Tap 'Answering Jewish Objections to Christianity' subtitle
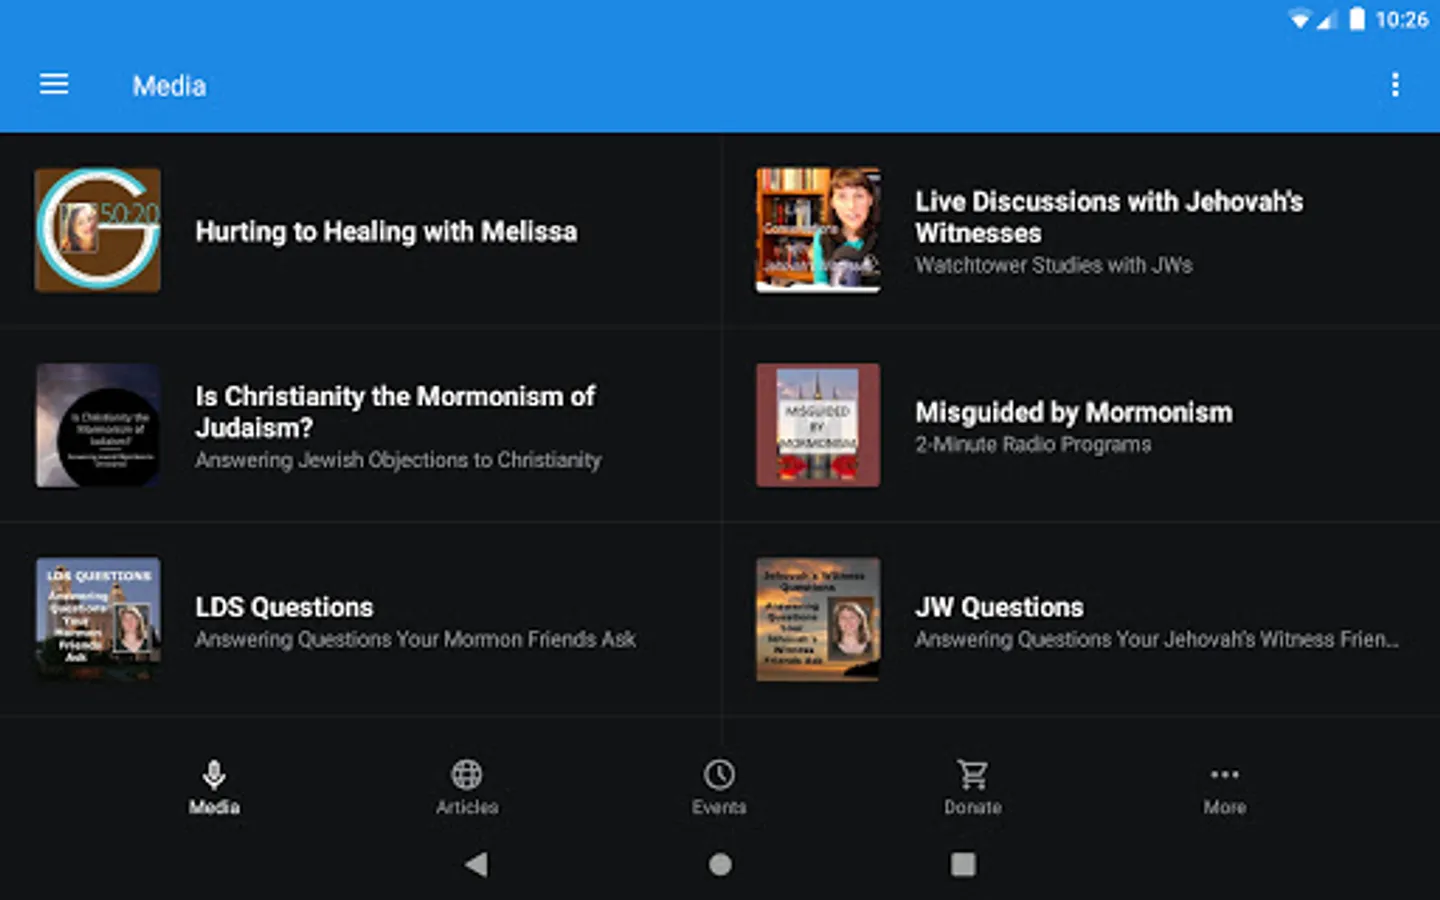 coord(398,460)
